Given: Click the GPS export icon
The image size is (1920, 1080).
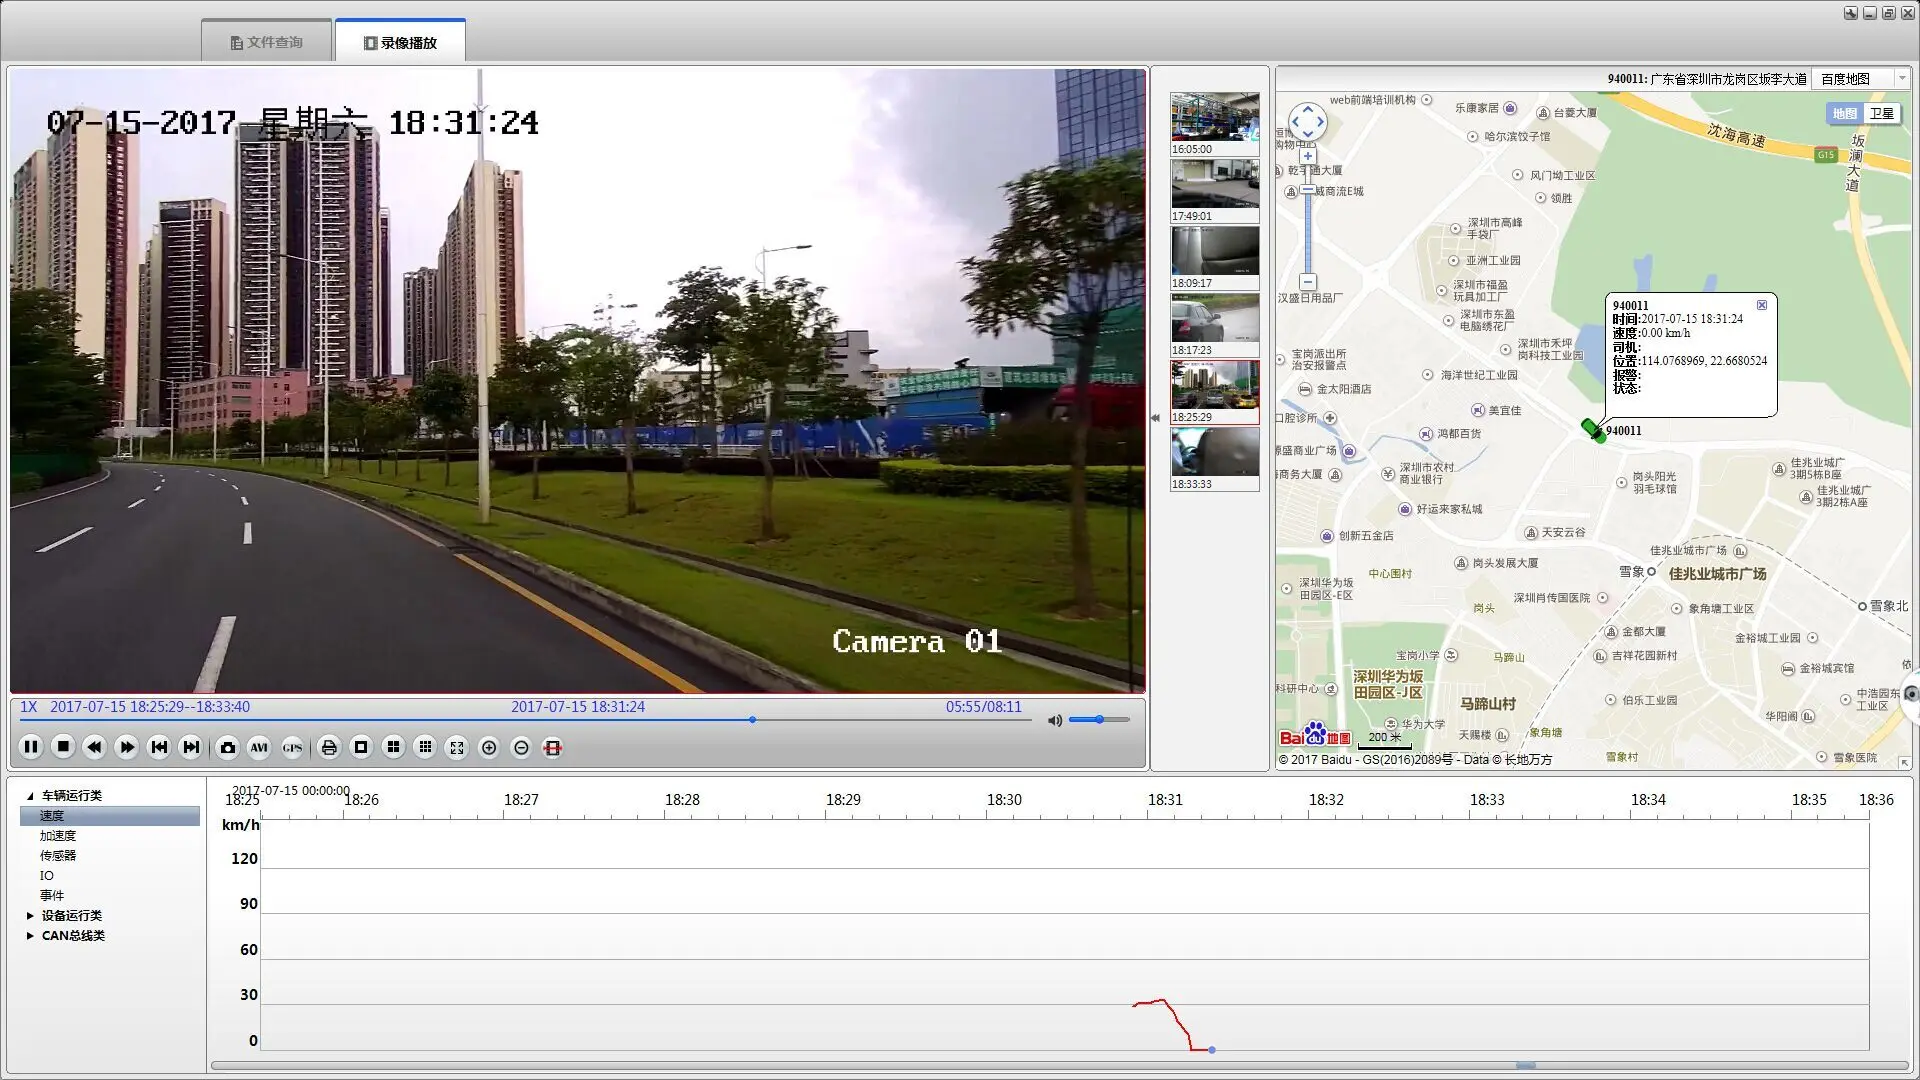Looking at the screenshot, I should coord(292,748).
